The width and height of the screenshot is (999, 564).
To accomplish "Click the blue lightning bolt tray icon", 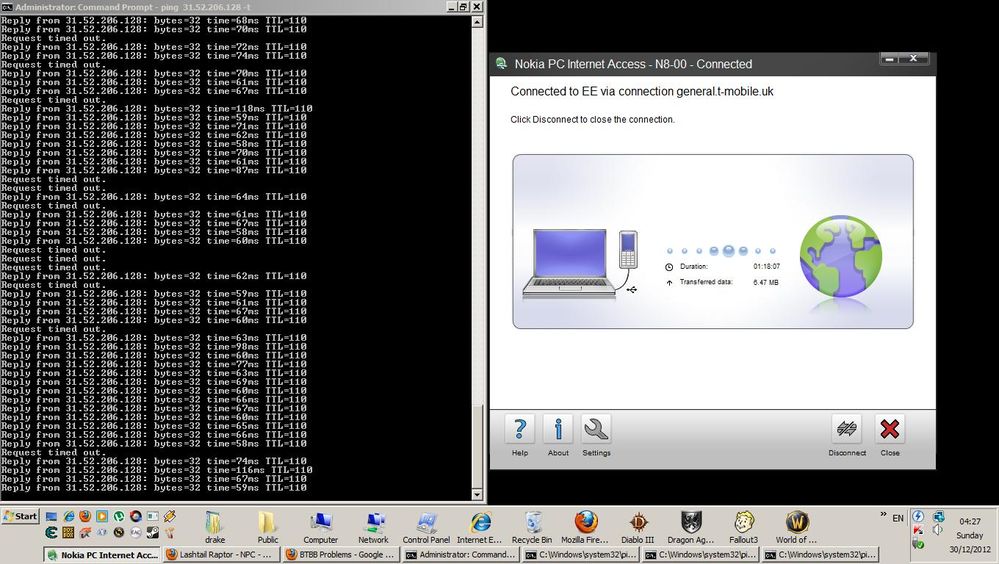I will coord(918,516).
